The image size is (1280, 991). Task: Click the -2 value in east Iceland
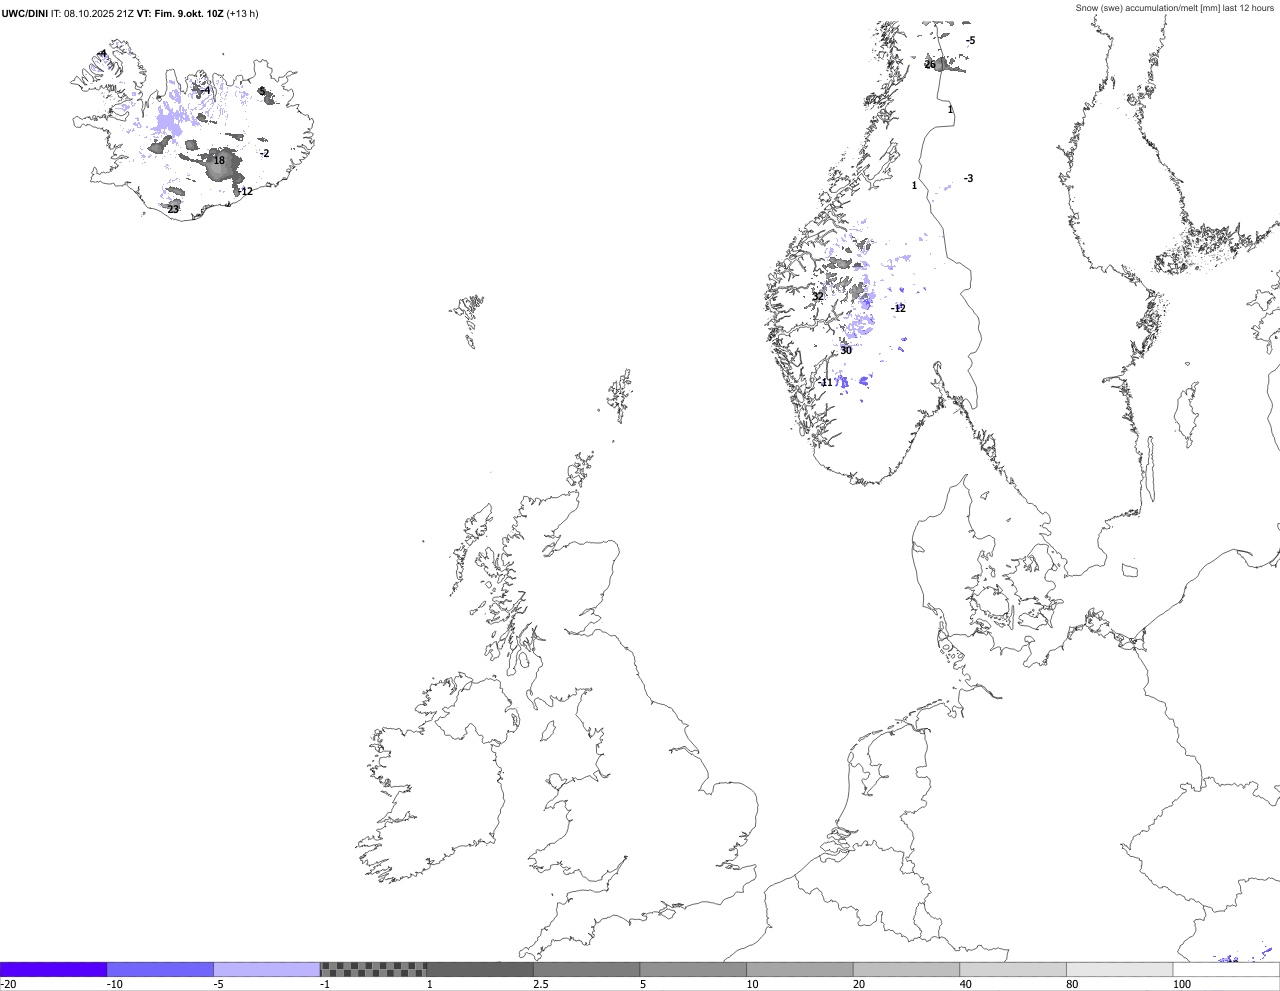[x=264, y=153]
